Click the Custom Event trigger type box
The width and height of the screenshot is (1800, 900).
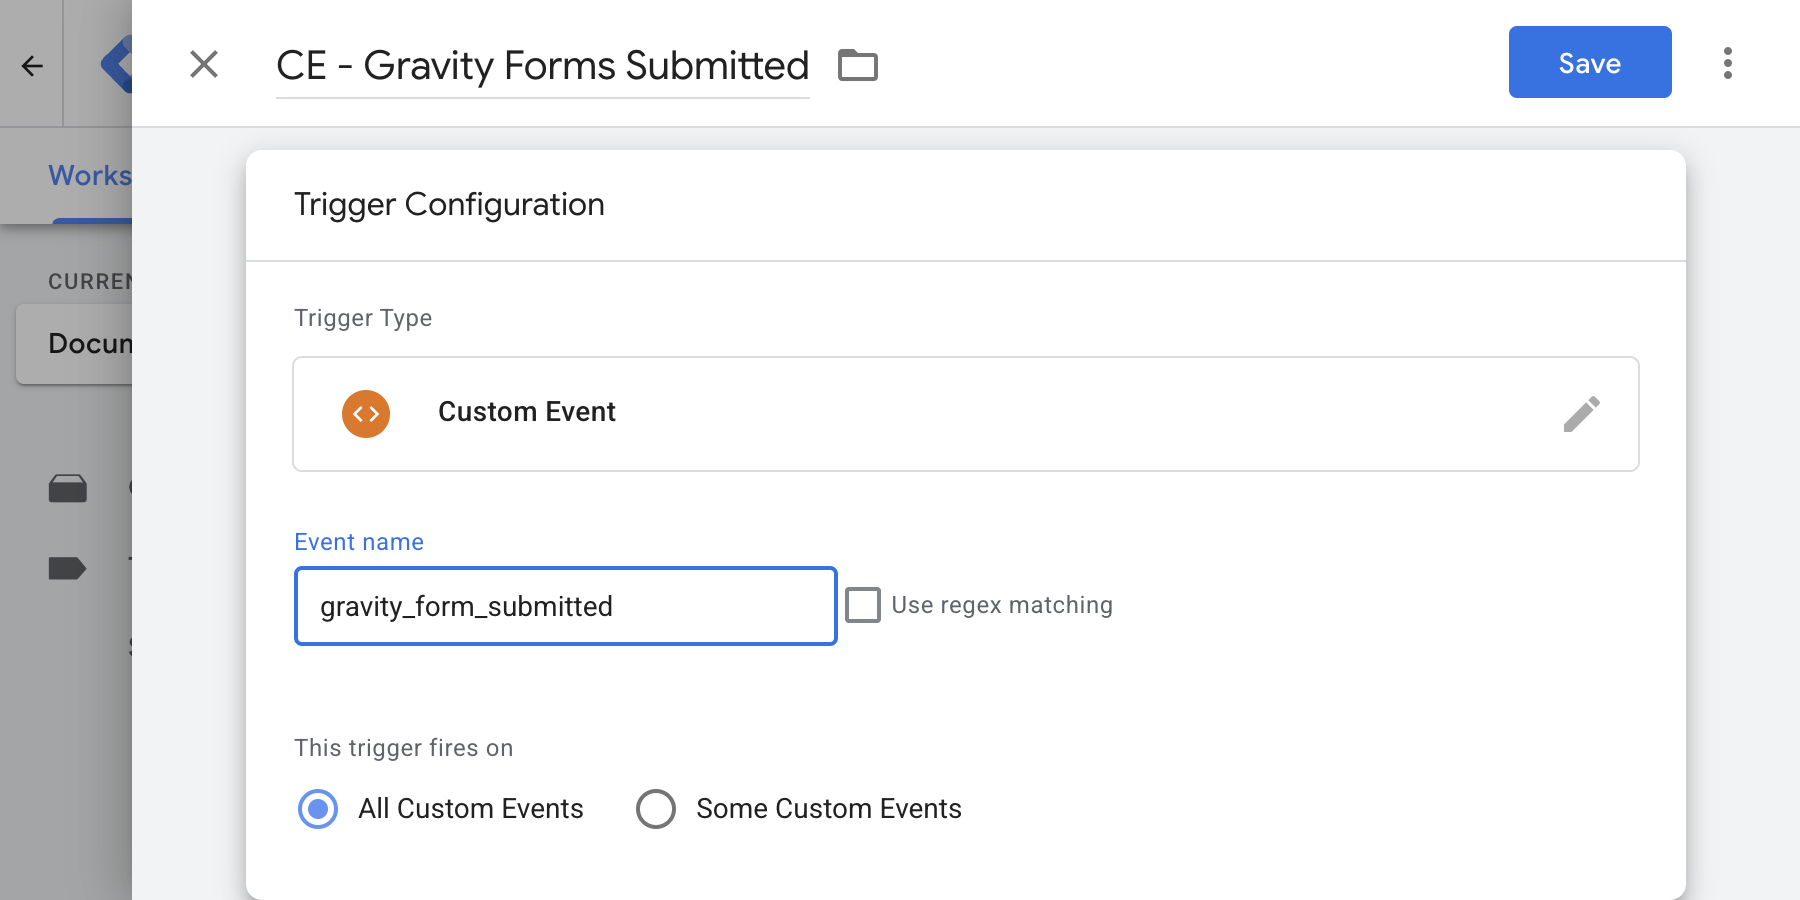click(966, 414)
